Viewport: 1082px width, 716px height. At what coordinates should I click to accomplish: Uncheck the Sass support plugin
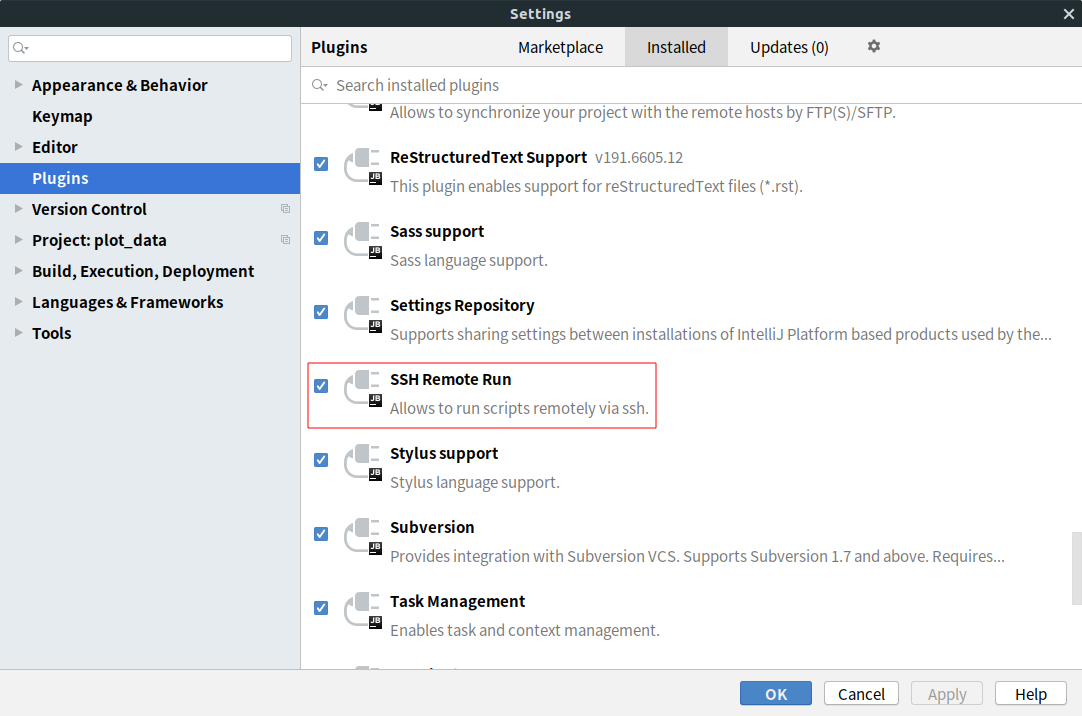pyautogui.click(x=321, y=238)
